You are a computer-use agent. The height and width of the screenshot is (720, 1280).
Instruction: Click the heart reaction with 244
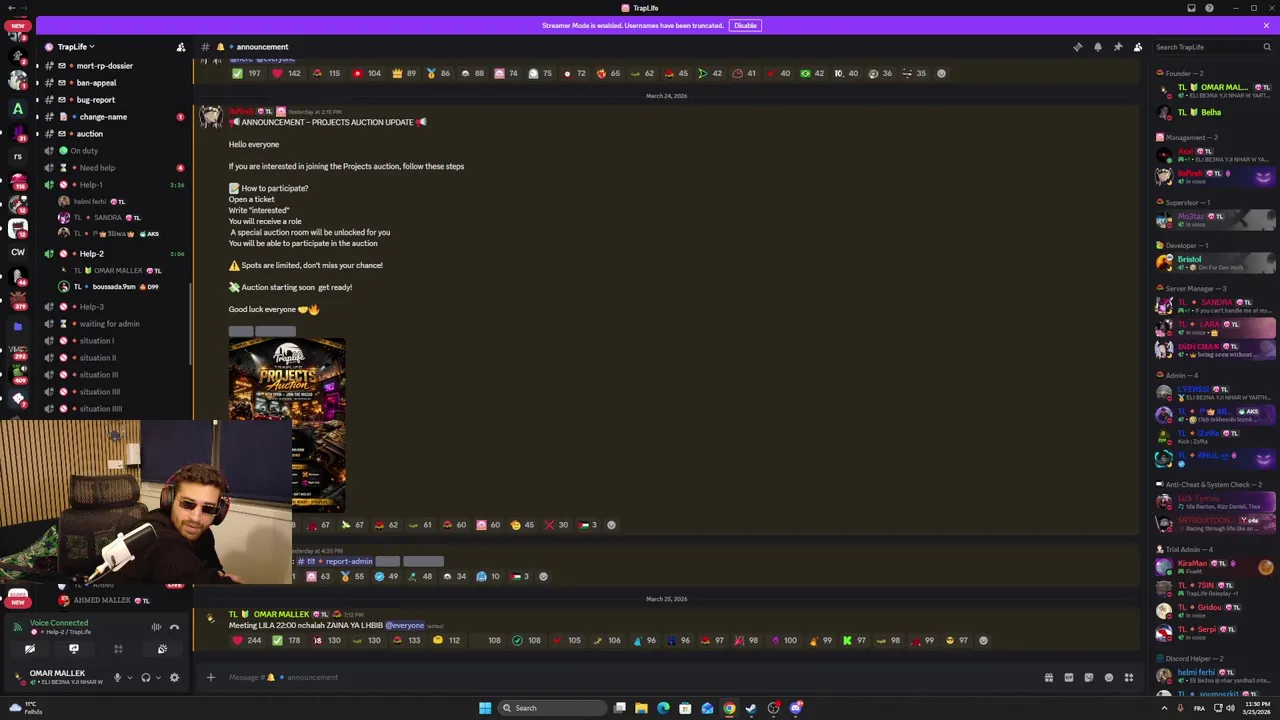[x=248, y=640]
